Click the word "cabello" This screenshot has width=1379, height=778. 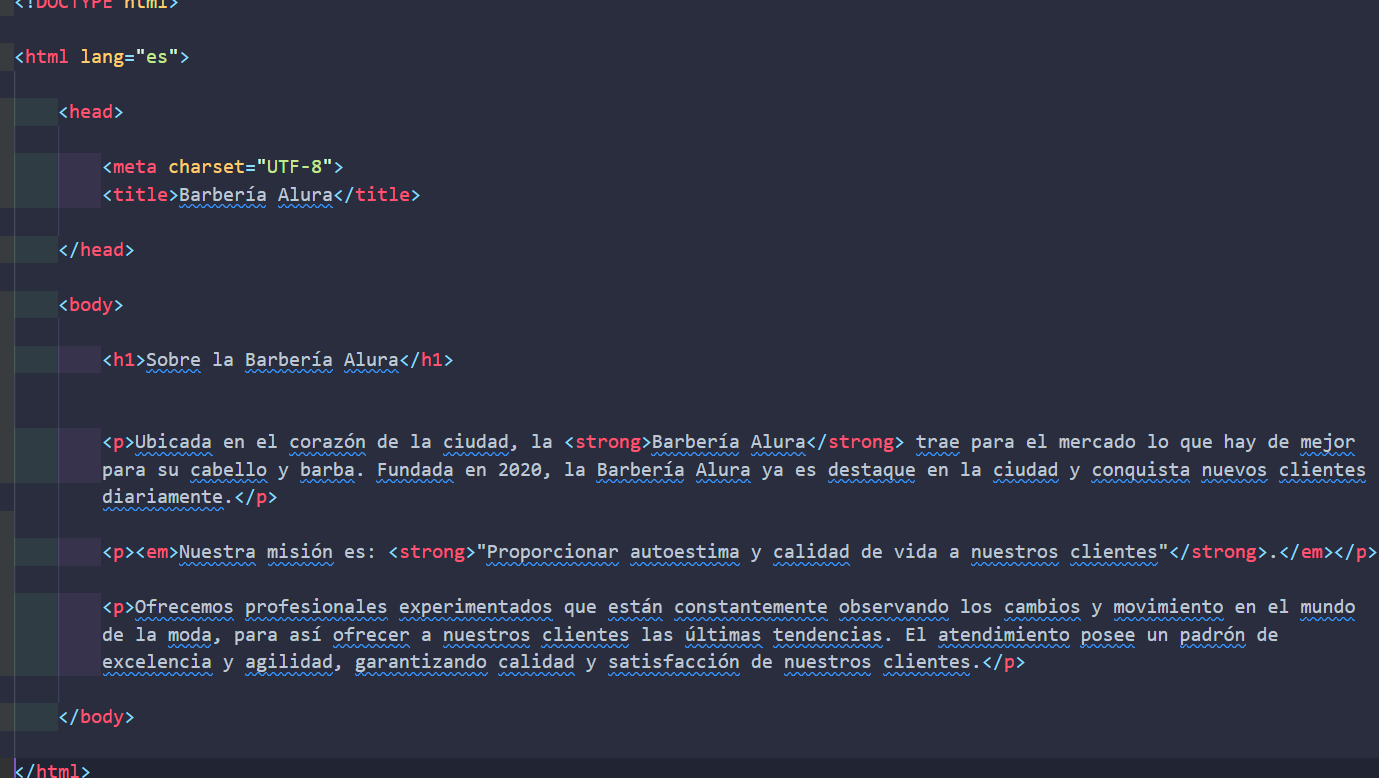pyautogui.click(x=228, y=470)
